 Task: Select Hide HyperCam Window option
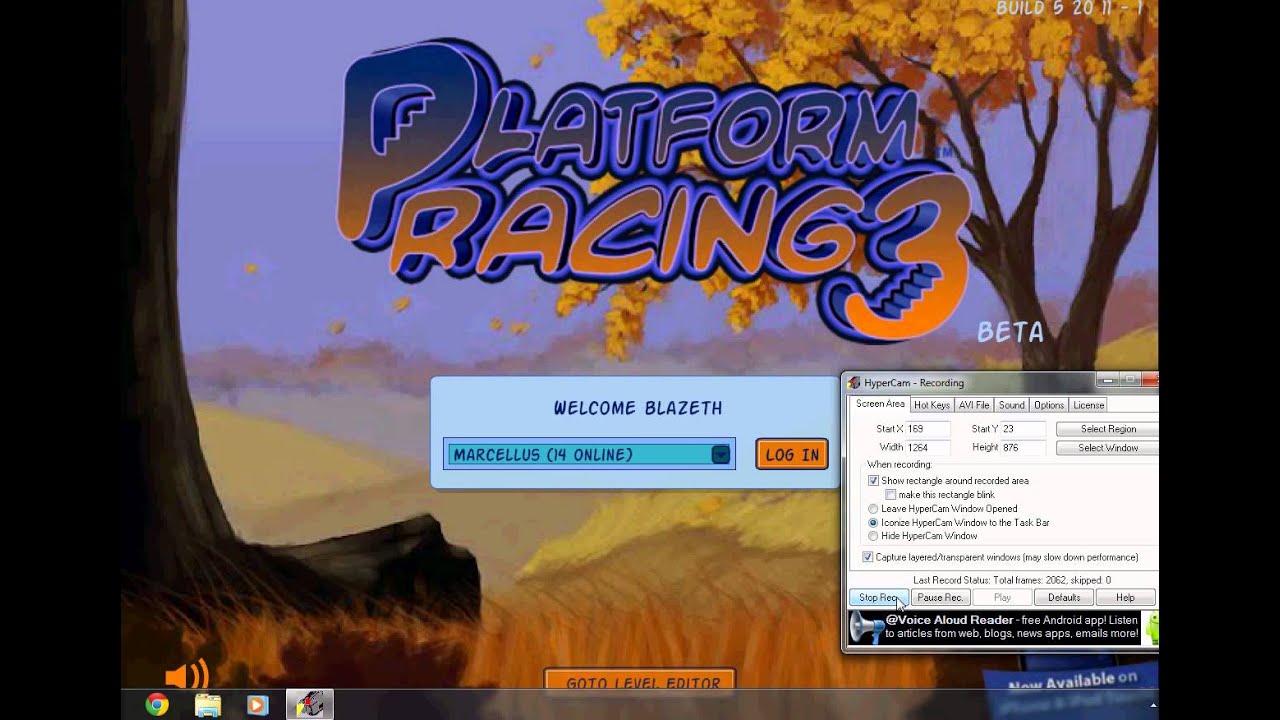coord(873,536)
